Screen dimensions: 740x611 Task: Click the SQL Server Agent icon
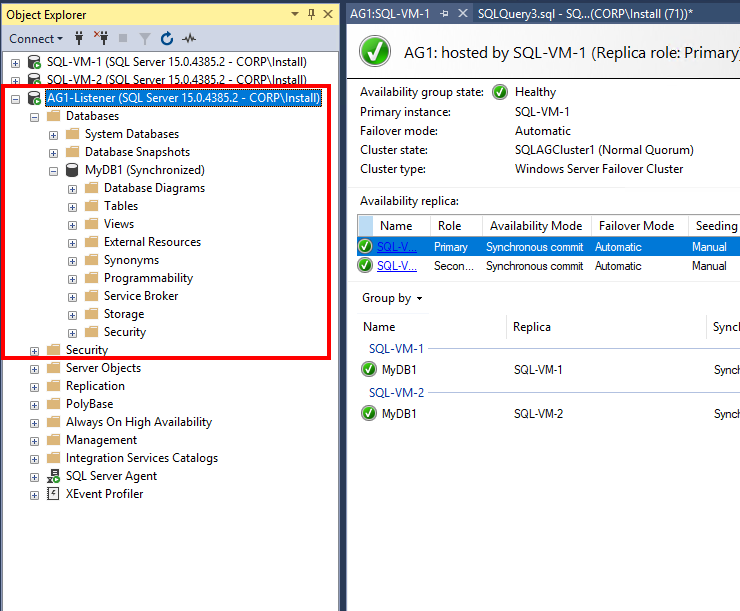[53, 476]
